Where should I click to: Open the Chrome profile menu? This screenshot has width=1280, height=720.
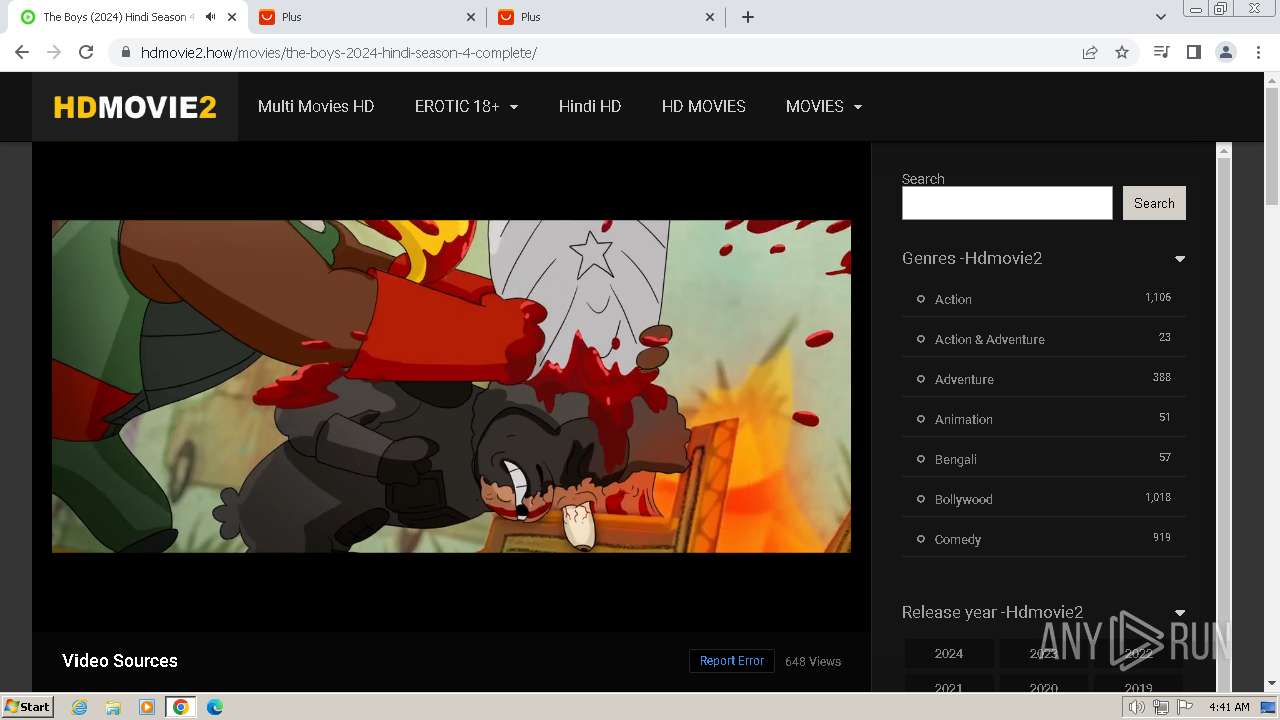1225,52
